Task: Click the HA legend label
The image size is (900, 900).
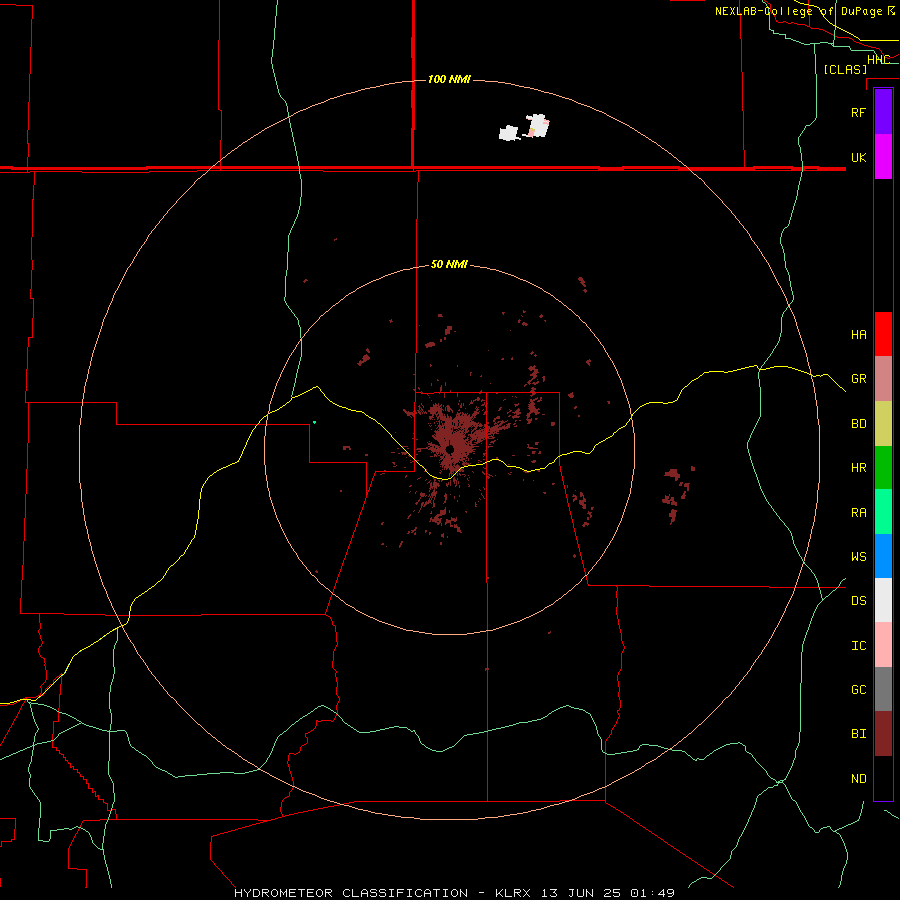Action: coord(858,334)
